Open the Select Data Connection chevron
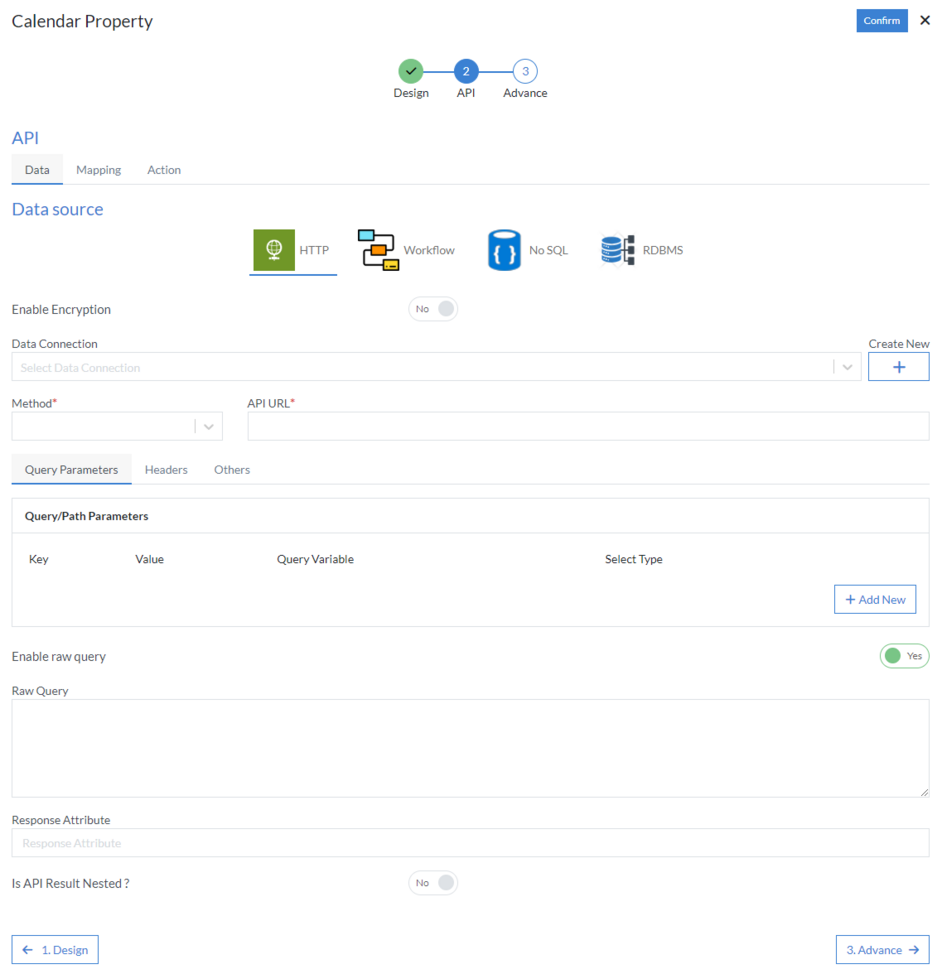 tap(847, 367)
